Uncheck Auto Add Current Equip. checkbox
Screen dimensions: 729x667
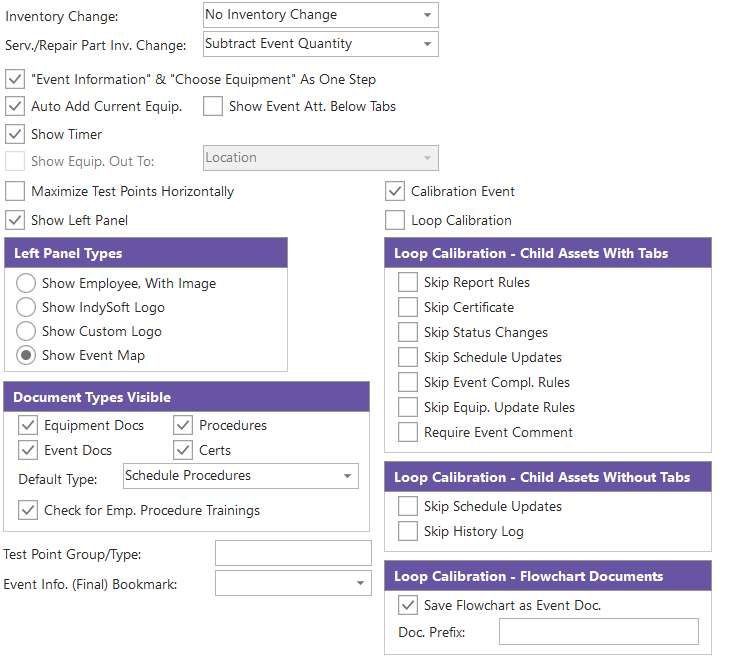click(x=15, y=106)
